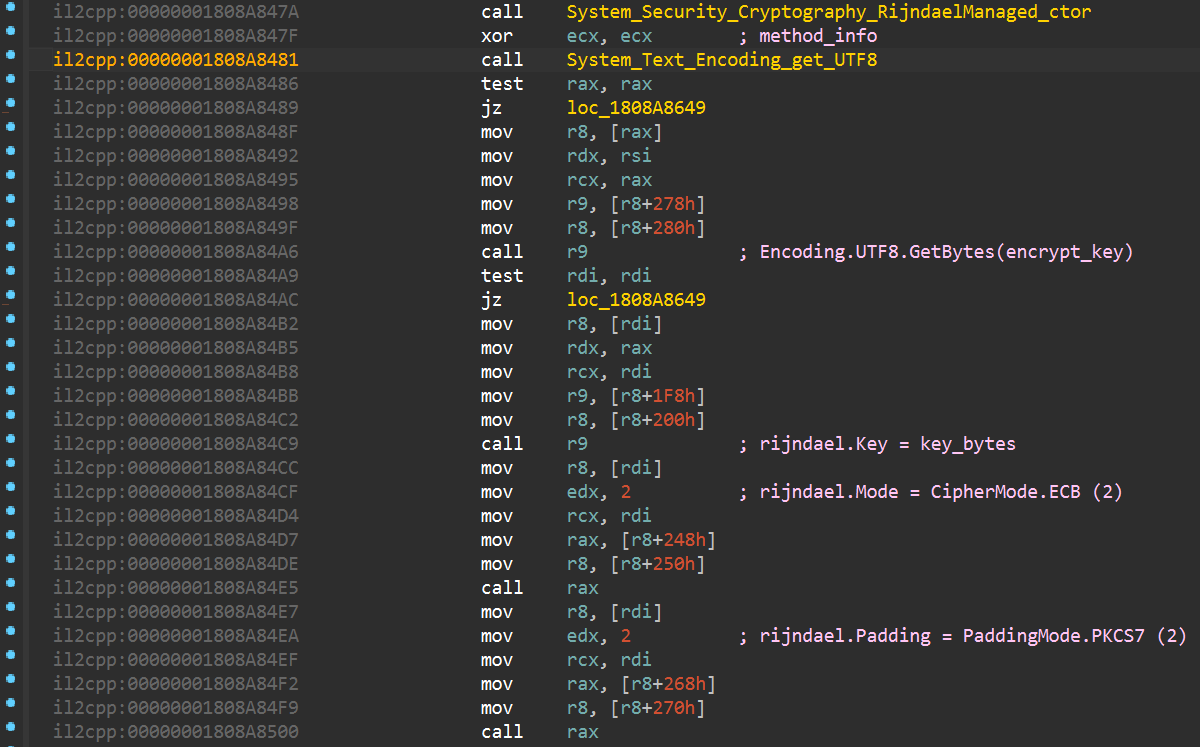Viewport: 1200px width, 747px height.
Task: Click the jz mnemonic at address 1808A8489
Action: (x=491, y=108)
